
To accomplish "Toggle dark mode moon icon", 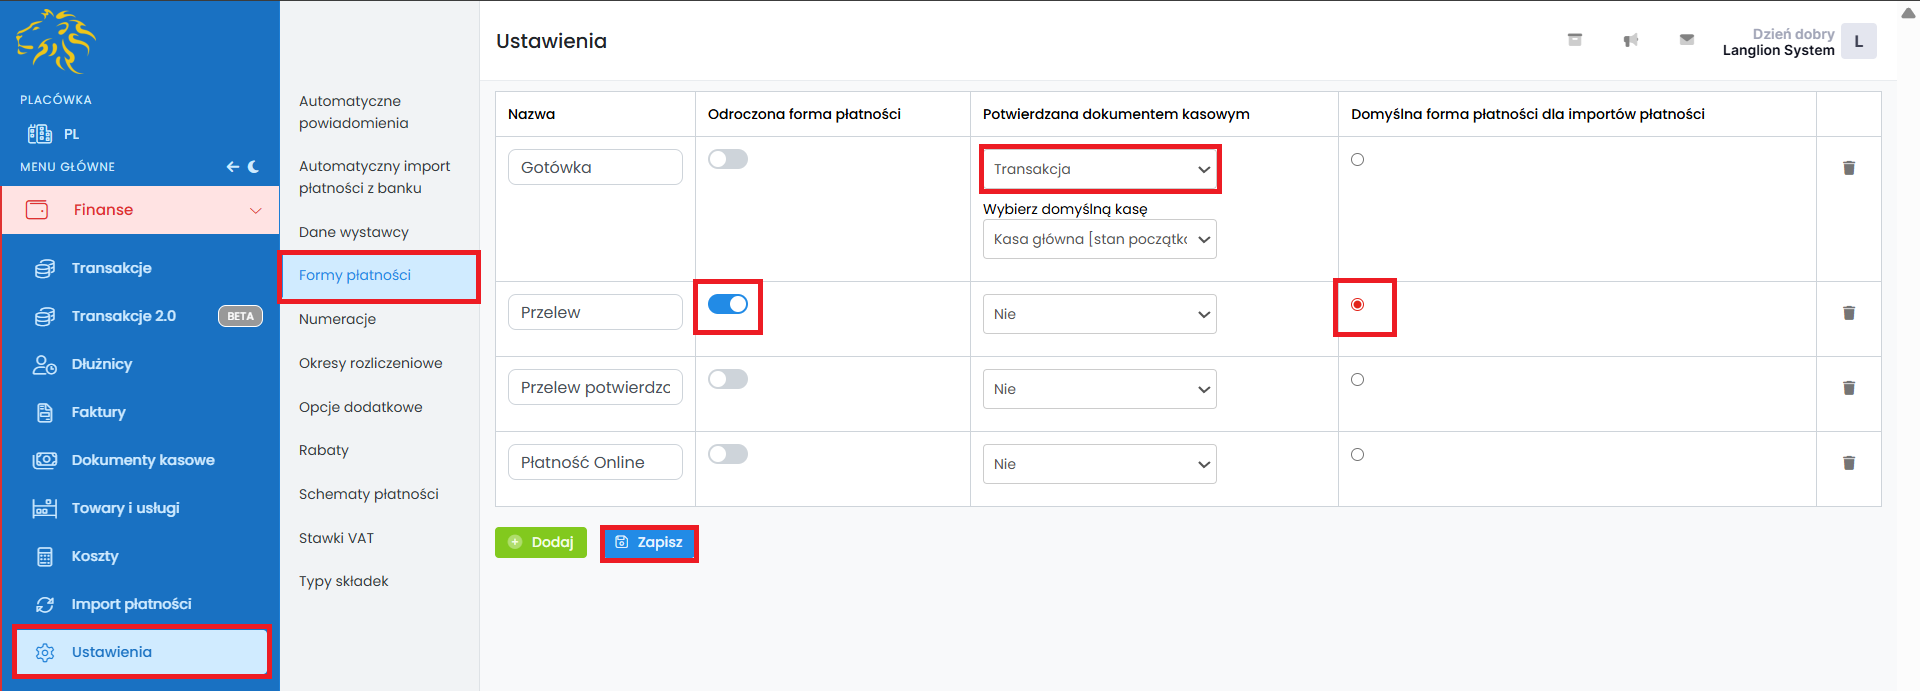I will pos(254,167).
